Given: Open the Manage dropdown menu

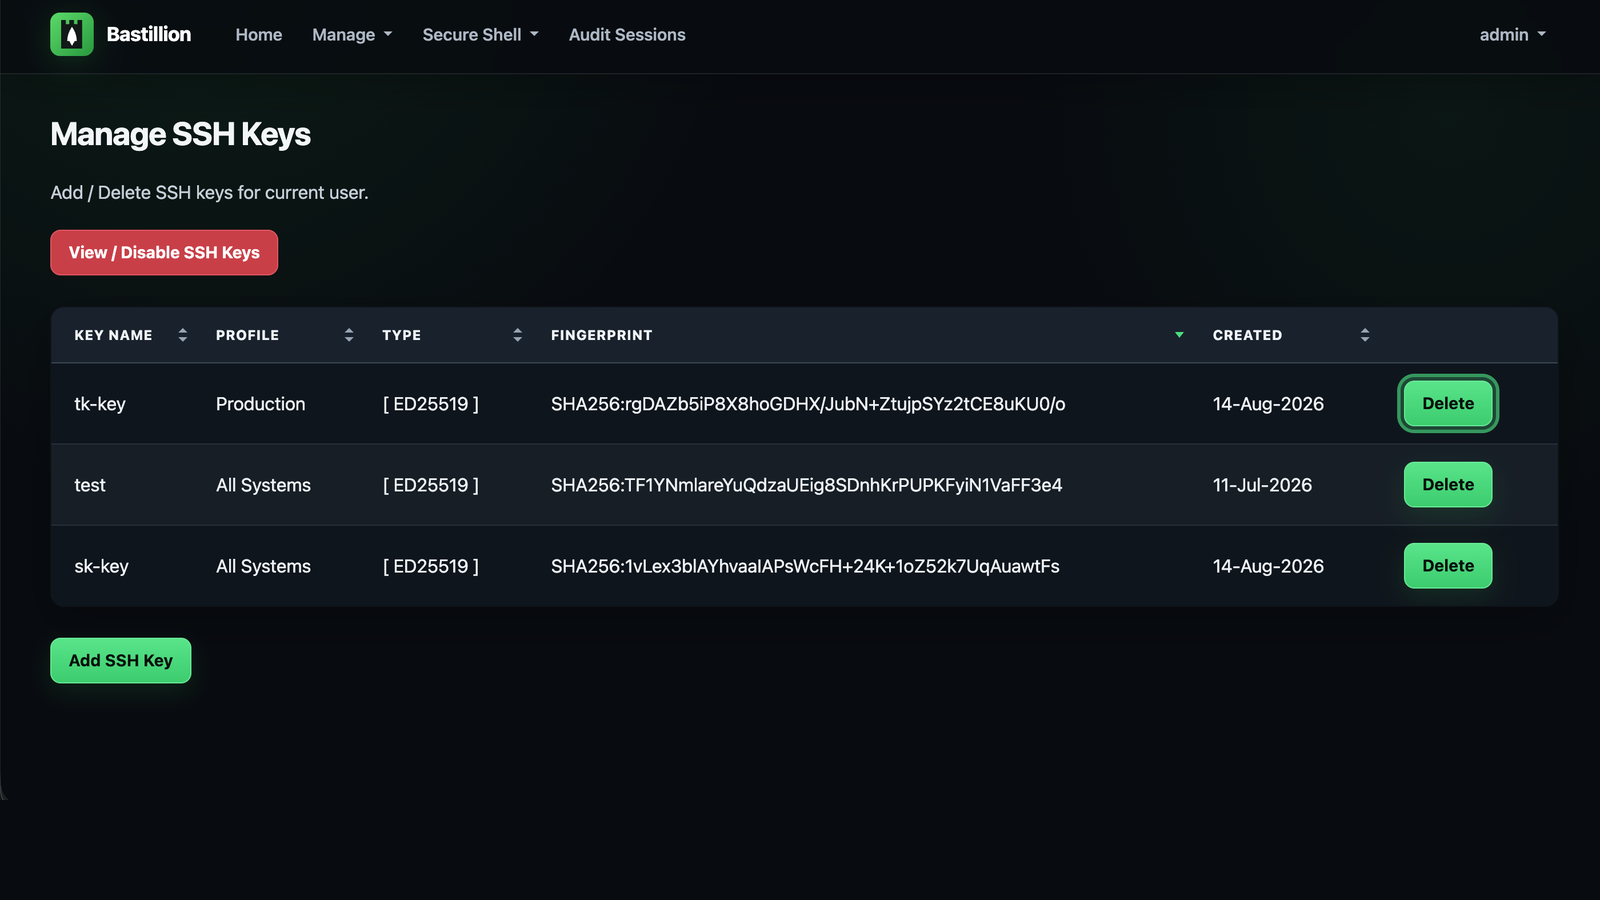Looking at the screenshot, I should tap(352, 34).
